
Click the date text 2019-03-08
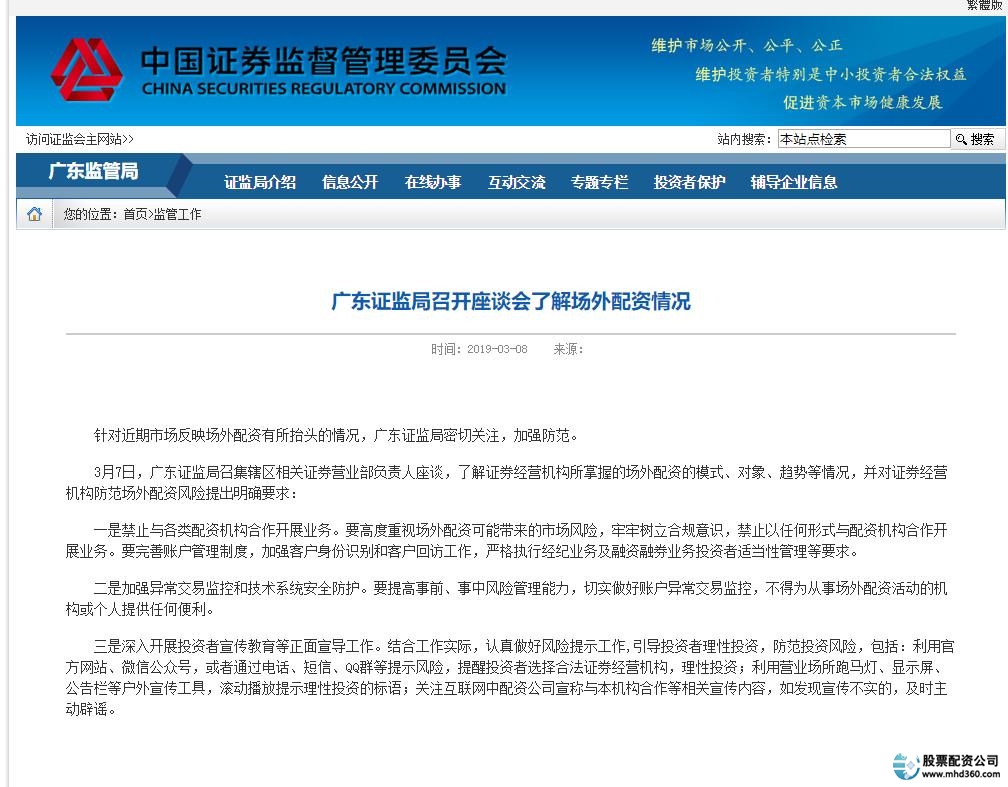(497, 349)
